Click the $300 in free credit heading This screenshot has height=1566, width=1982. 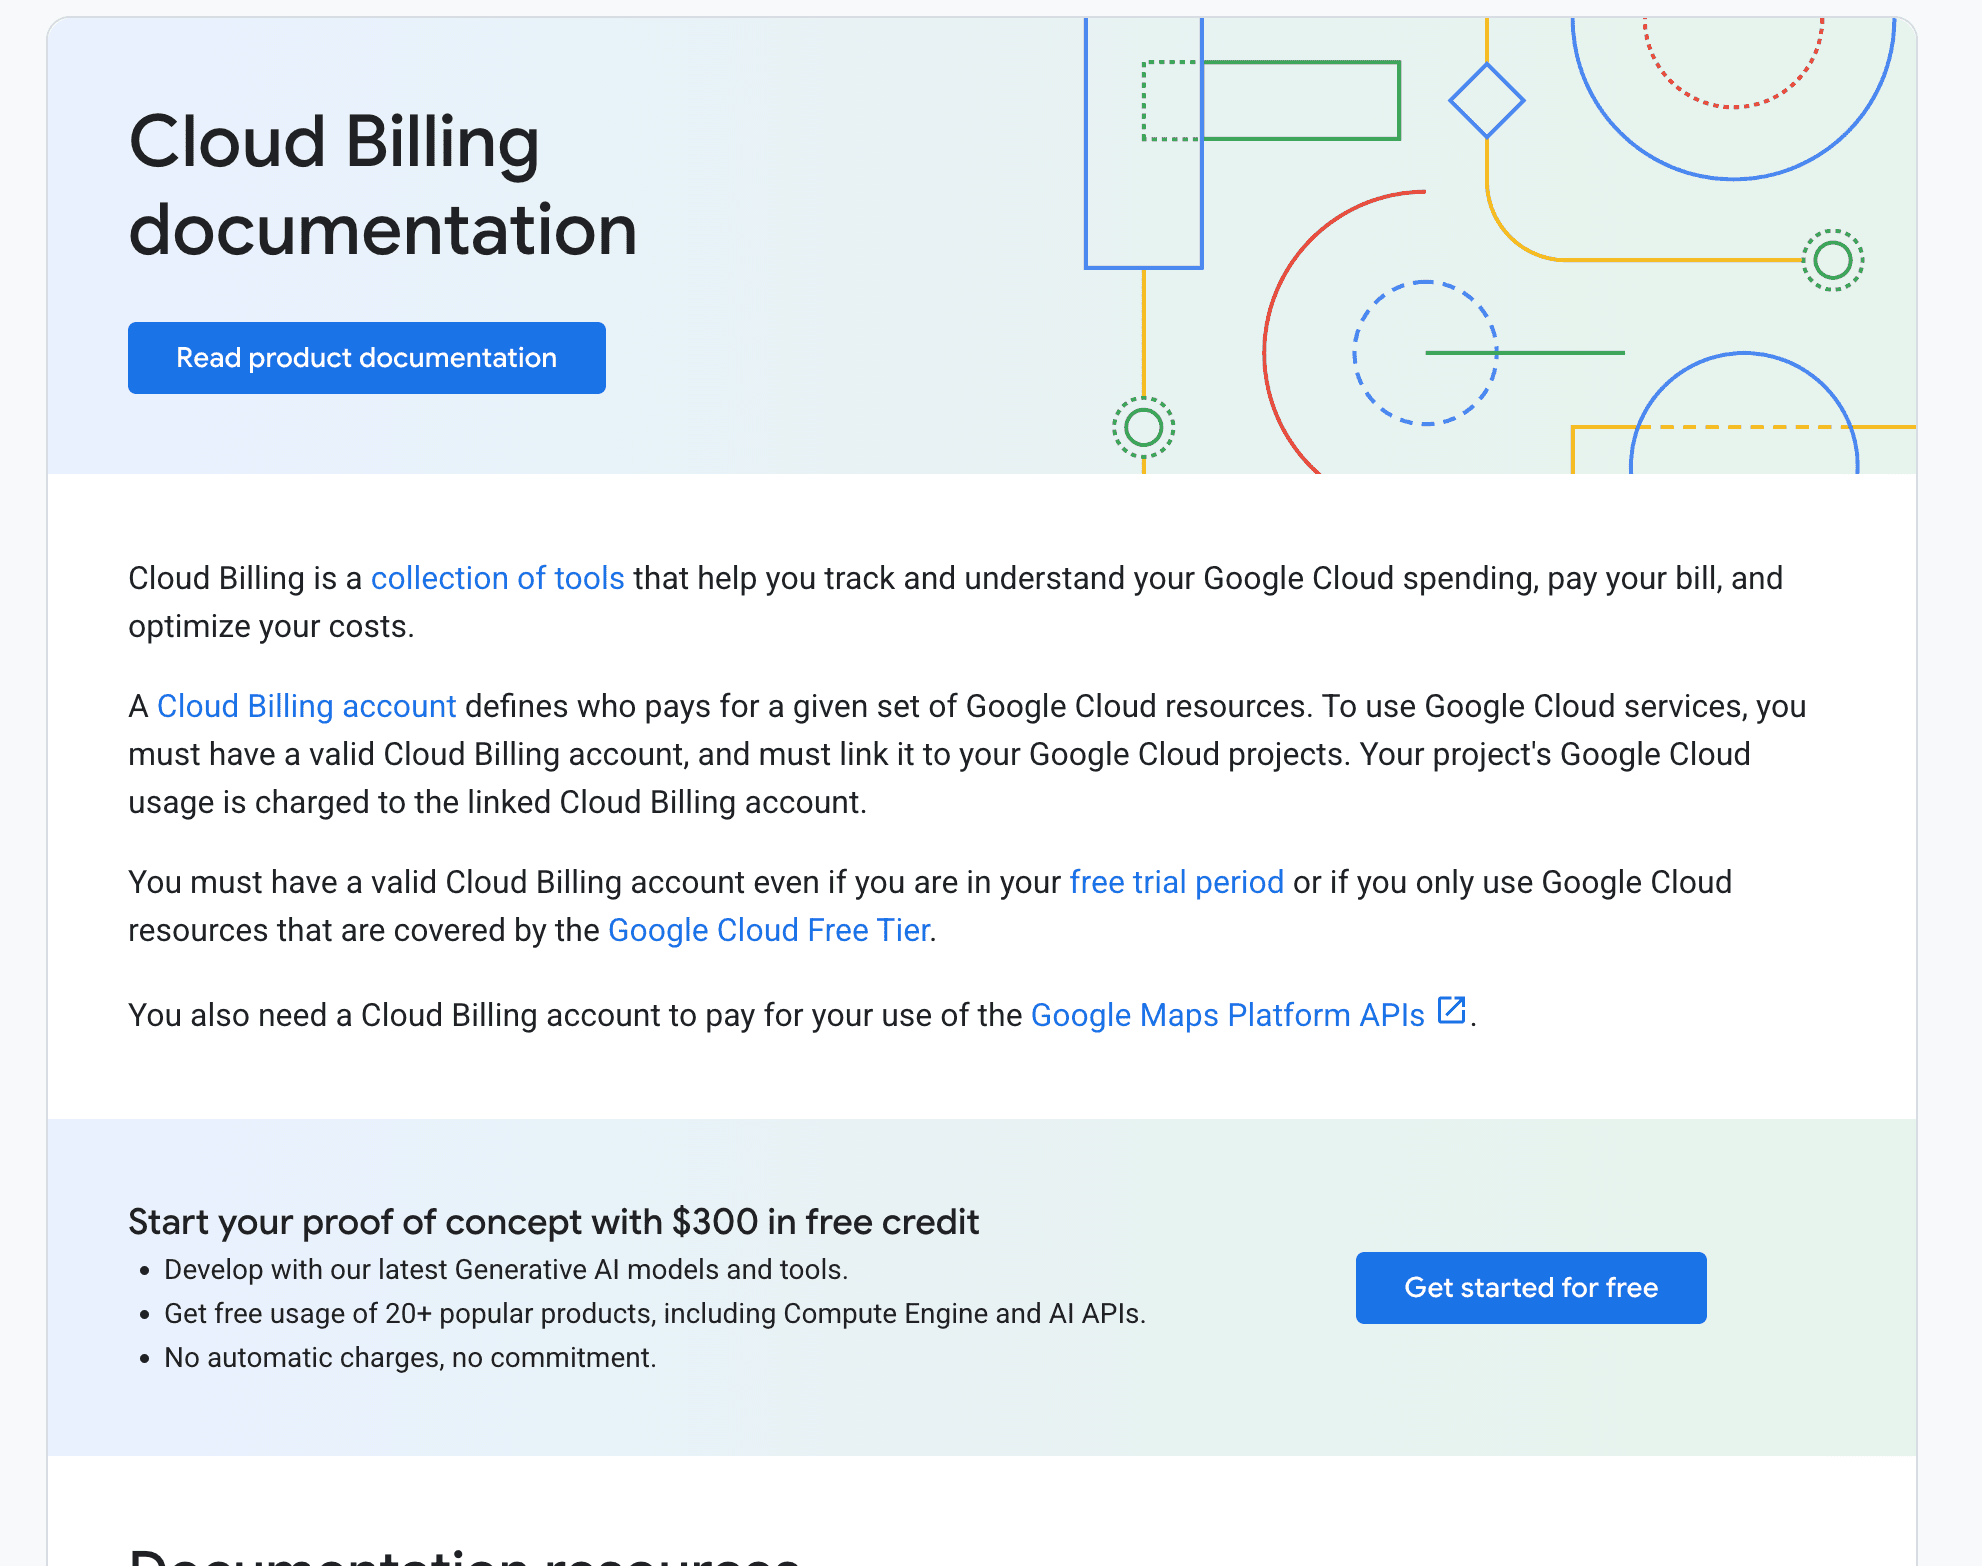pos(553,1222)
